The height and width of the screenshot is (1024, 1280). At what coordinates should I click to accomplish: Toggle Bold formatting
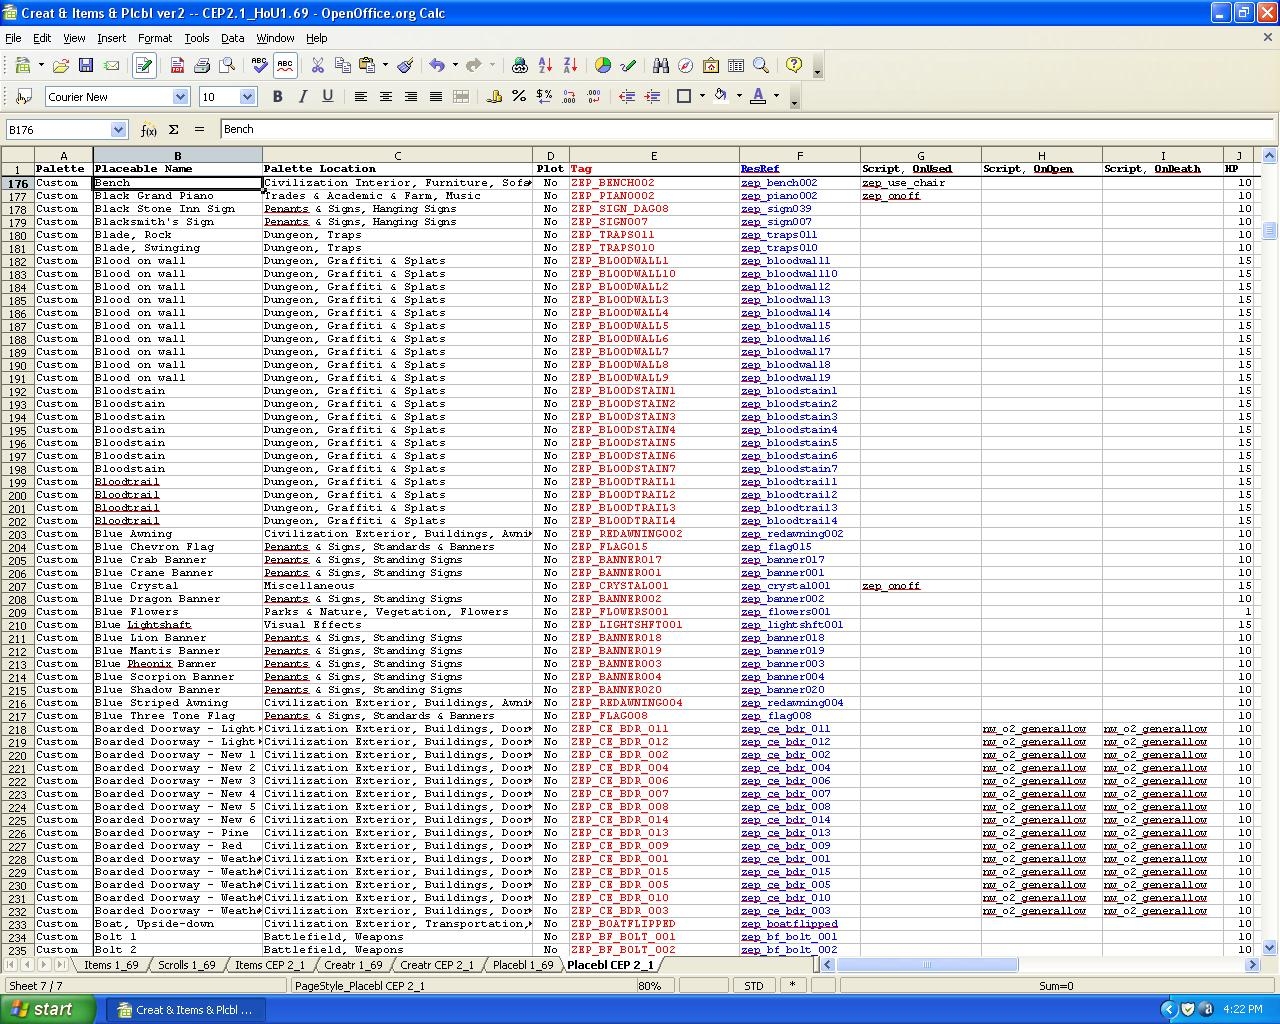277,97
